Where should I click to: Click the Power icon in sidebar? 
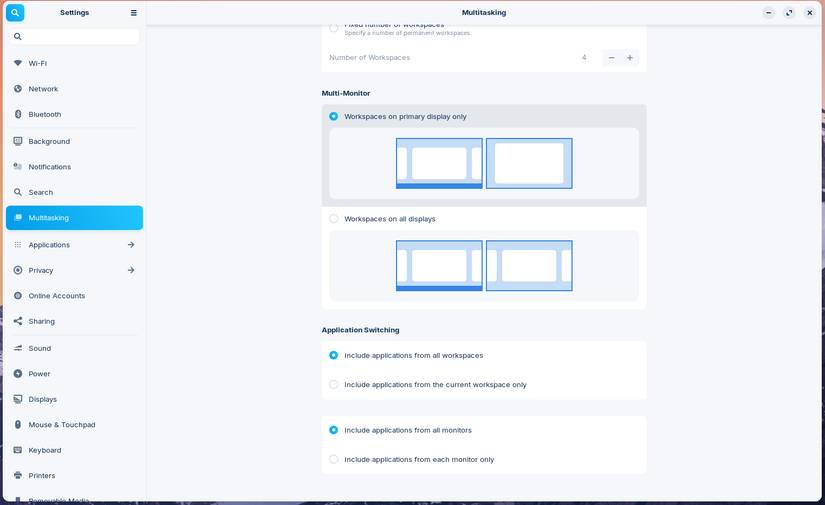click(18, 373)
